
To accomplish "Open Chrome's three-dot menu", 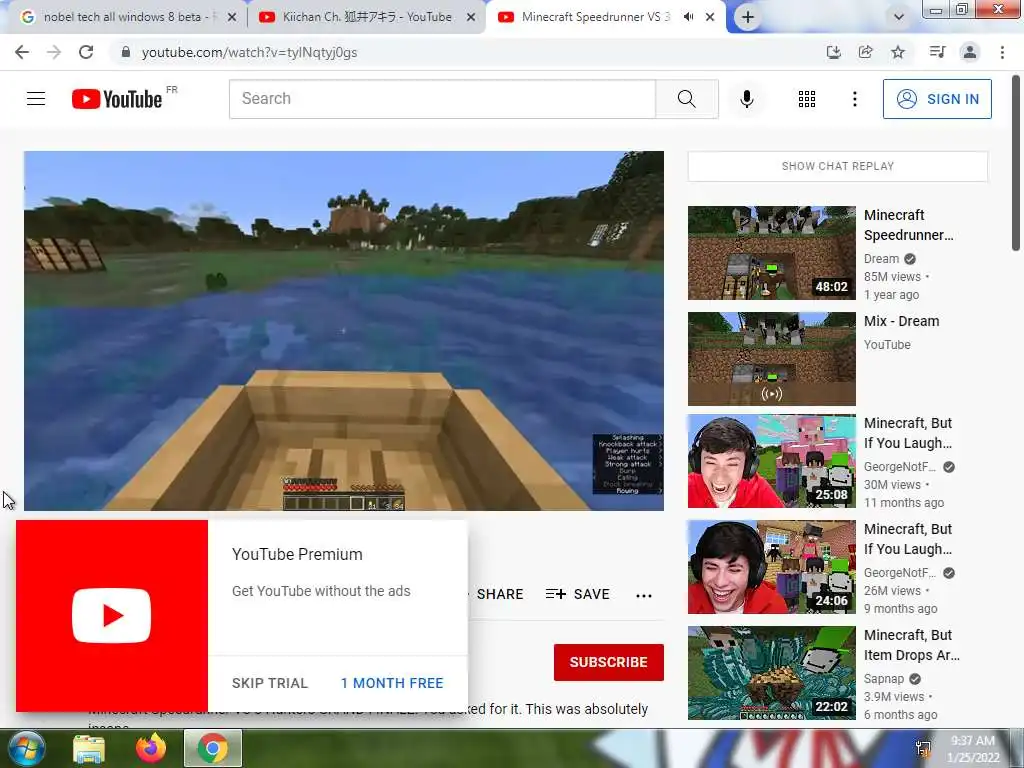I will [x=1002, y=52].
